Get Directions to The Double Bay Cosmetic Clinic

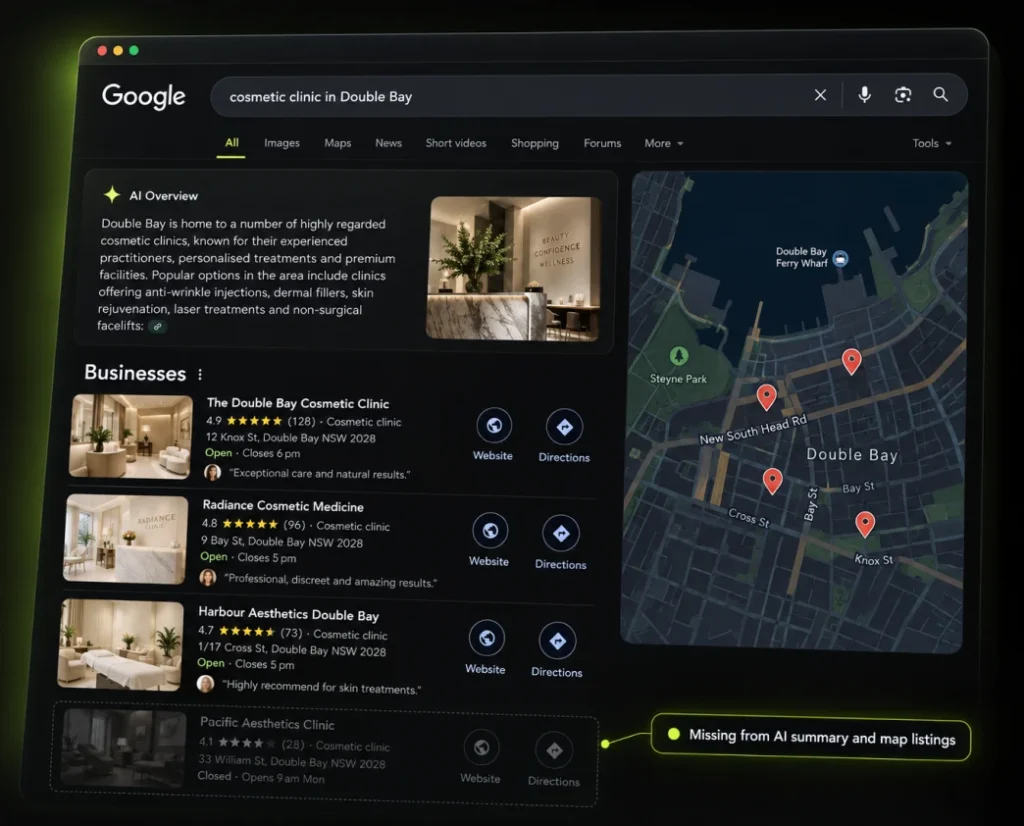[564, 427]
